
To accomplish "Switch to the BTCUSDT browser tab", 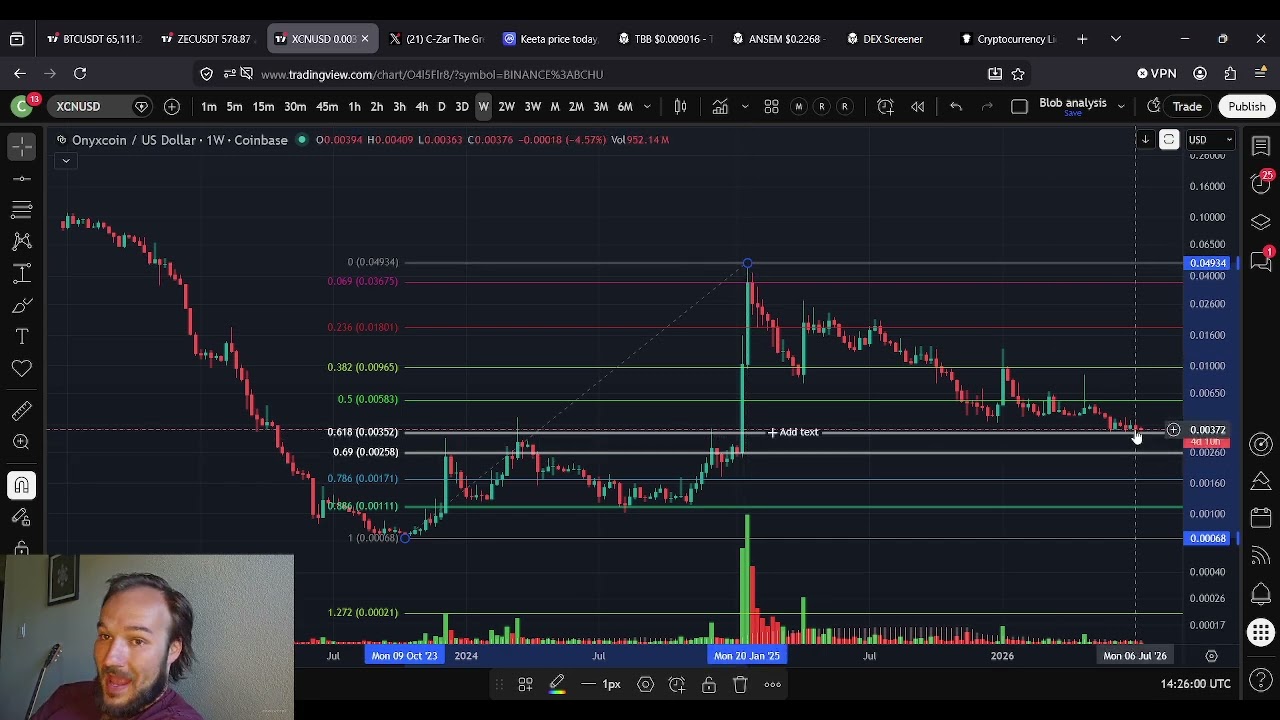I will 94,39.
